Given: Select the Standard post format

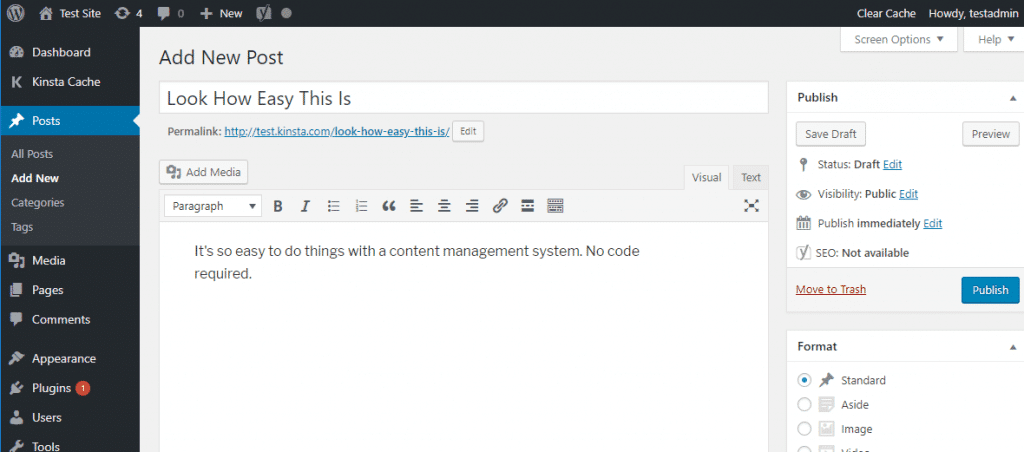Looking at the screenshot, I should coord(805,380).
